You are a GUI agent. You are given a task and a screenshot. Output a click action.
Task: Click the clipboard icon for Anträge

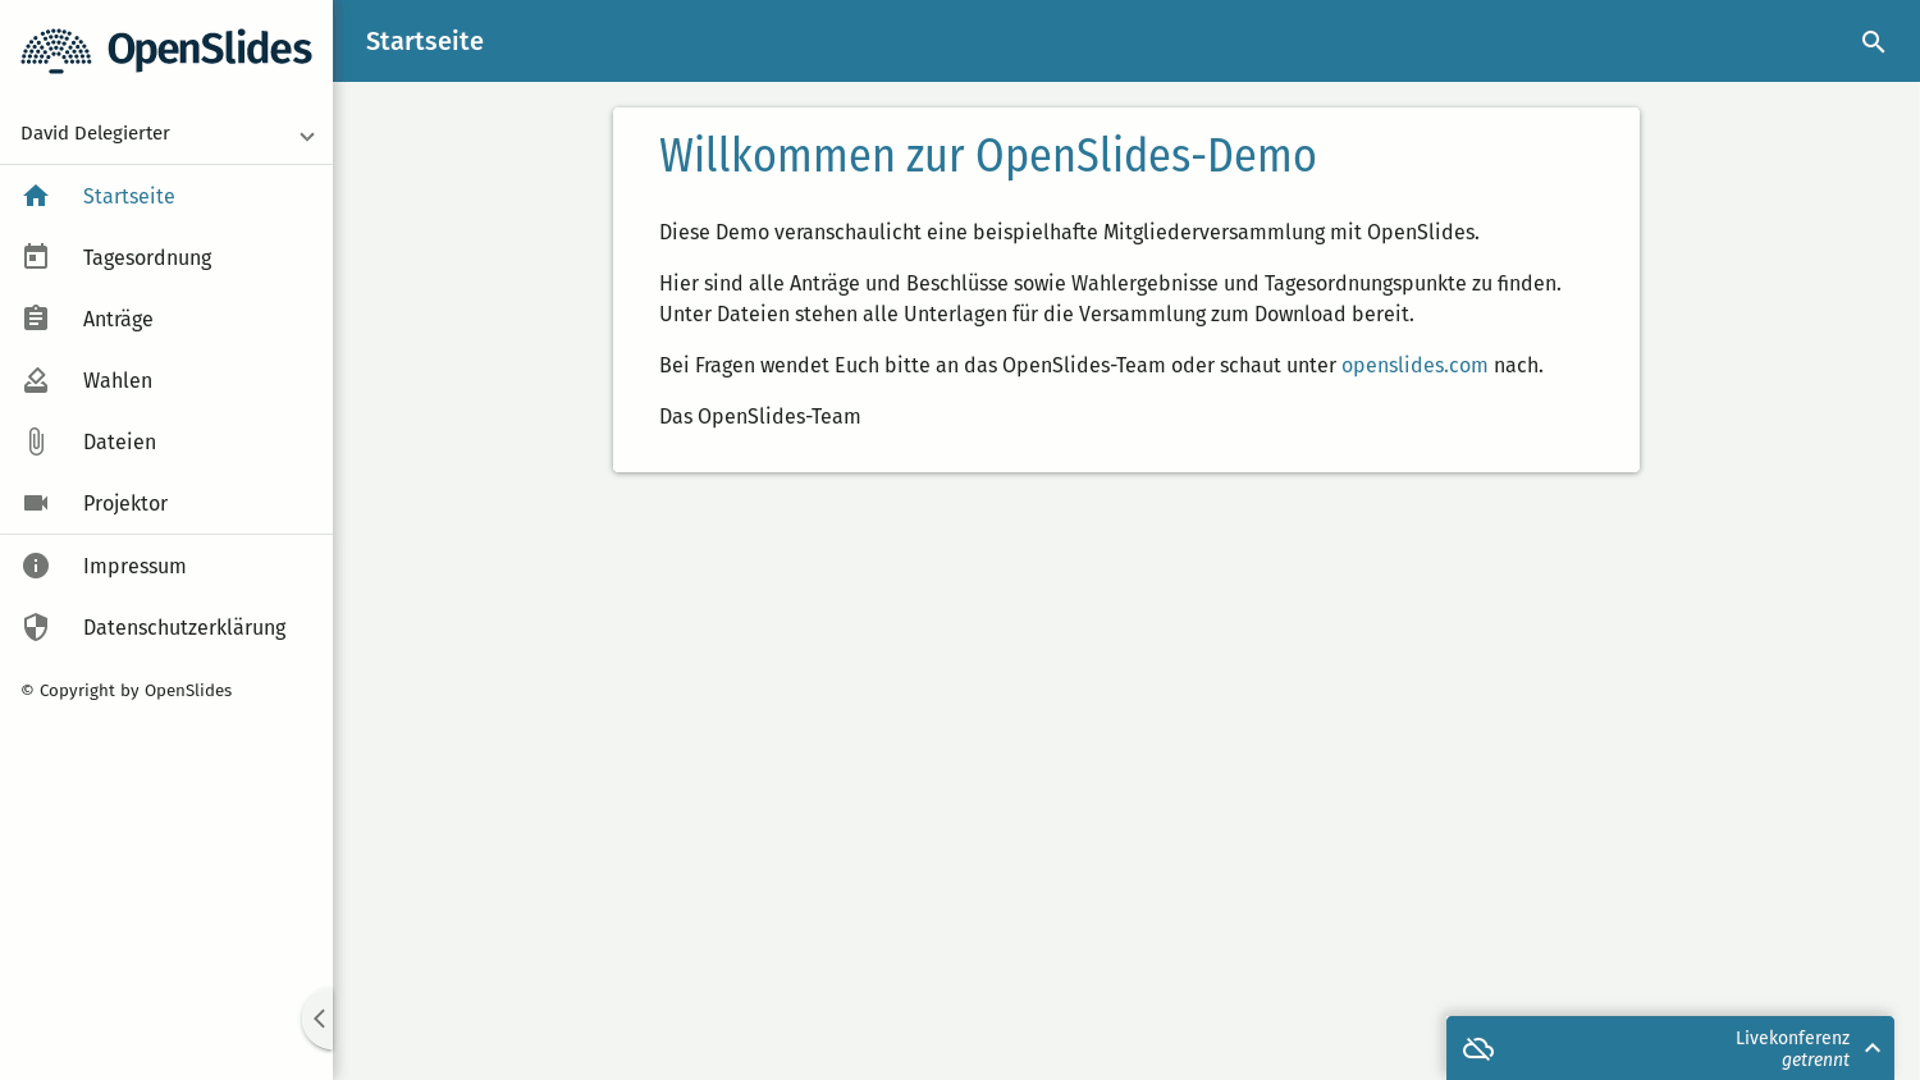pyautogui.click(x=36, y=319)
